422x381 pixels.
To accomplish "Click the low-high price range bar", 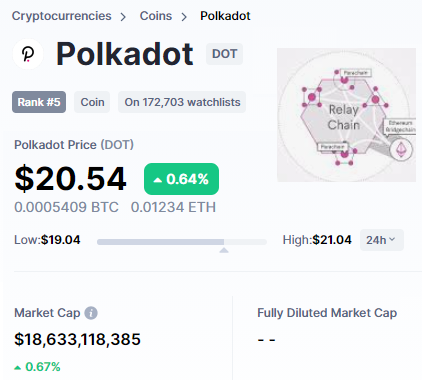I will tap(182, 242).
